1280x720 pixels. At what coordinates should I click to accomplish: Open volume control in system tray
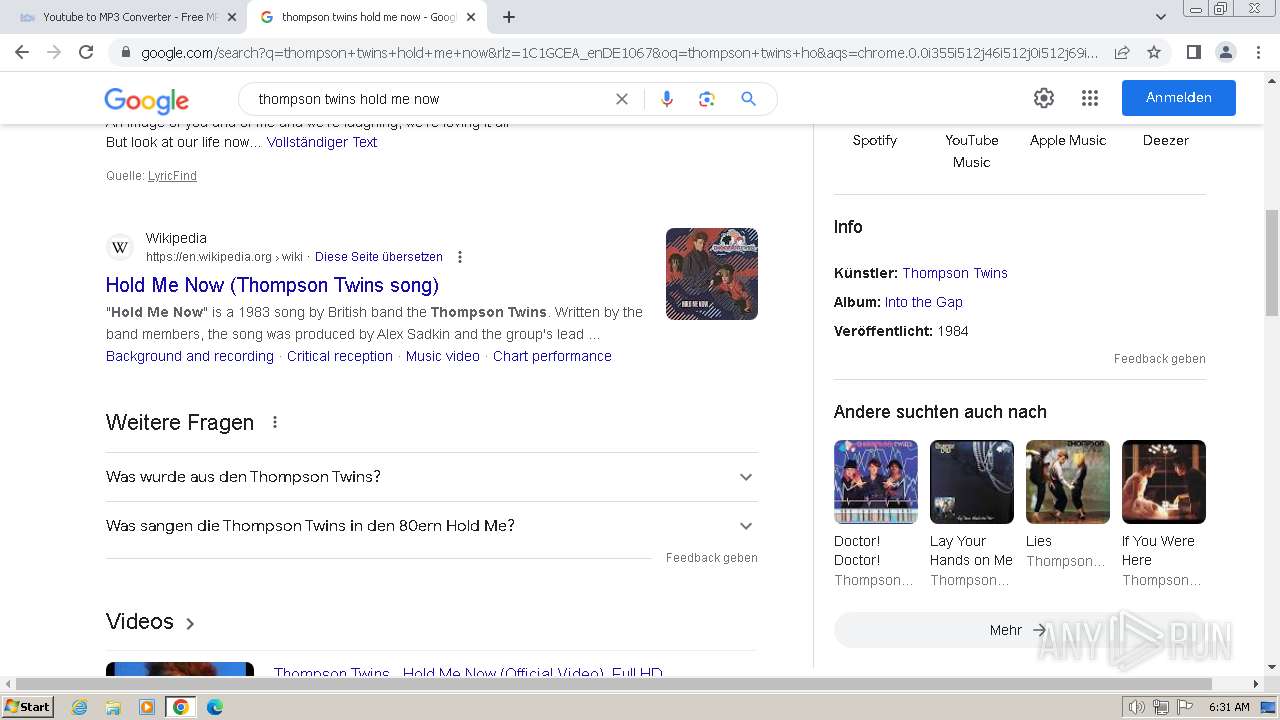pos(1137,707)
